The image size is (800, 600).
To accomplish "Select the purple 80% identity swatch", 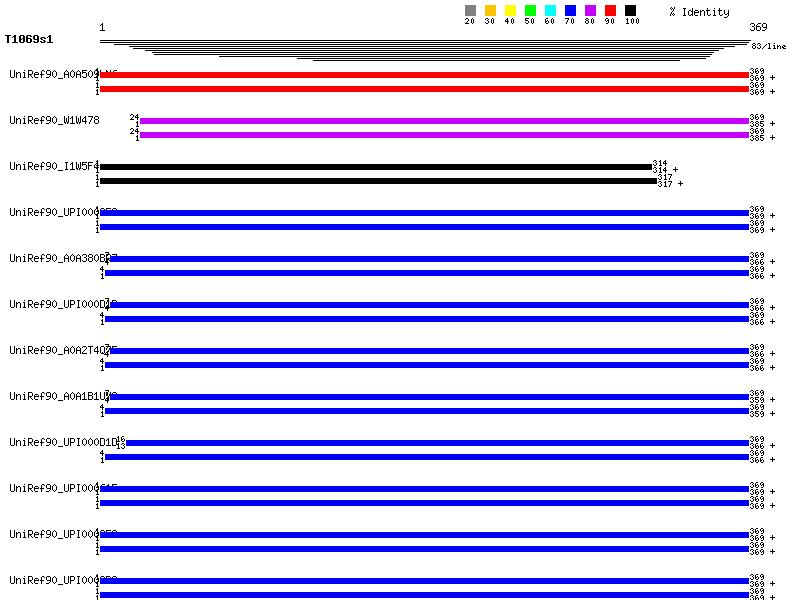I will [x=590, y=11].
